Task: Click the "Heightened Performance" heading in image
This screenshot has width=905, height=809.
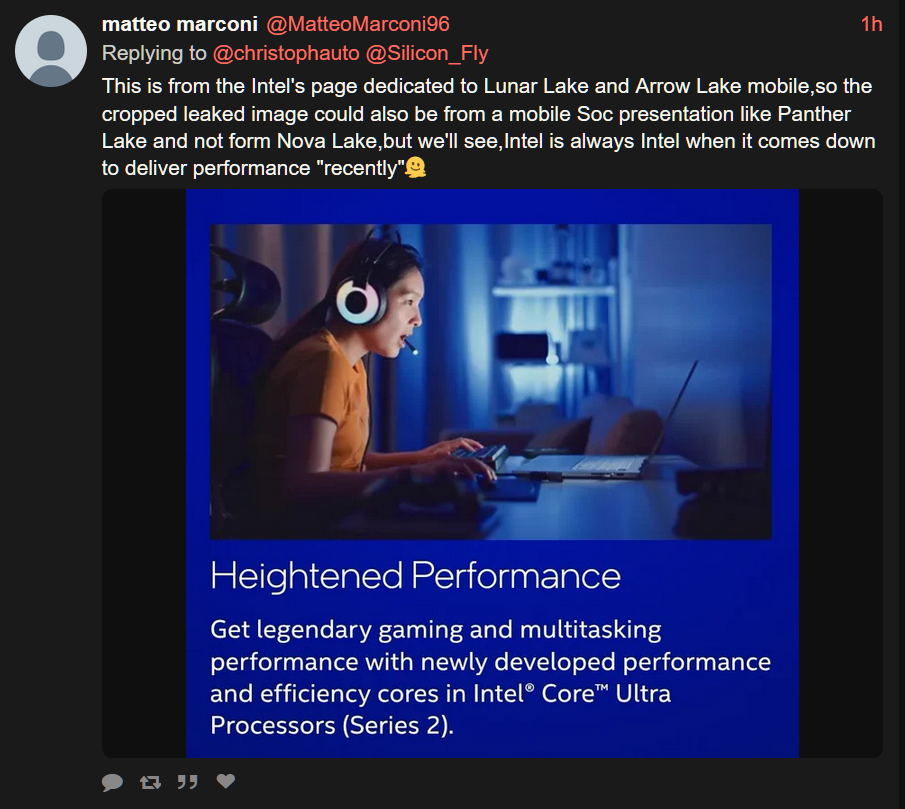Action: tap(416, 576)
